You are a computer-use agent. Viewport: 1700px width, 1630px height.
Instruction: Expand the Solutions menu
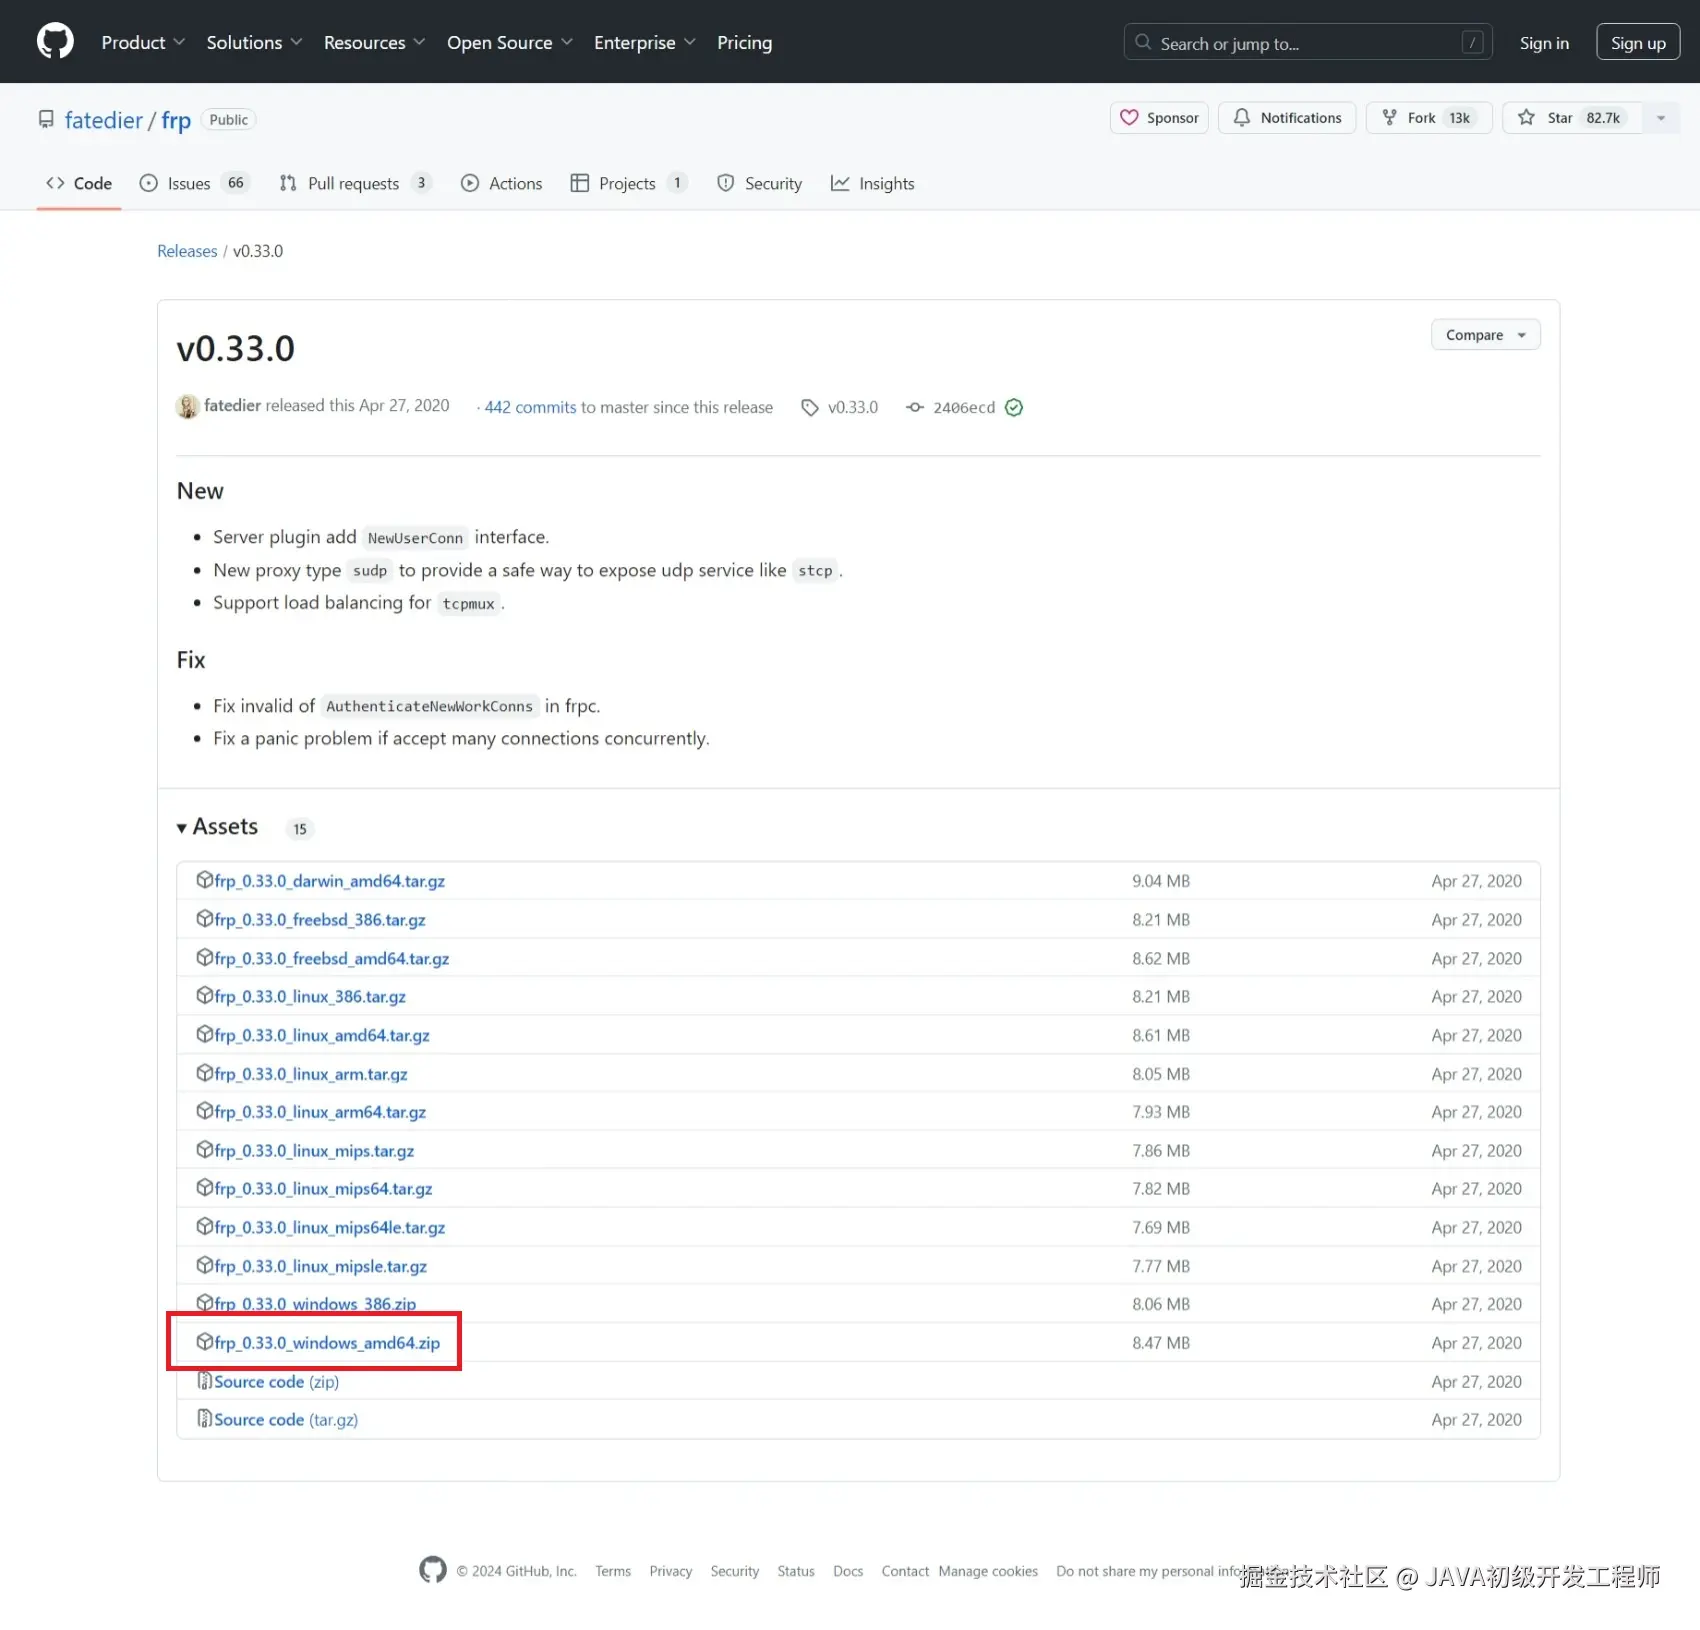pos(254,42)
